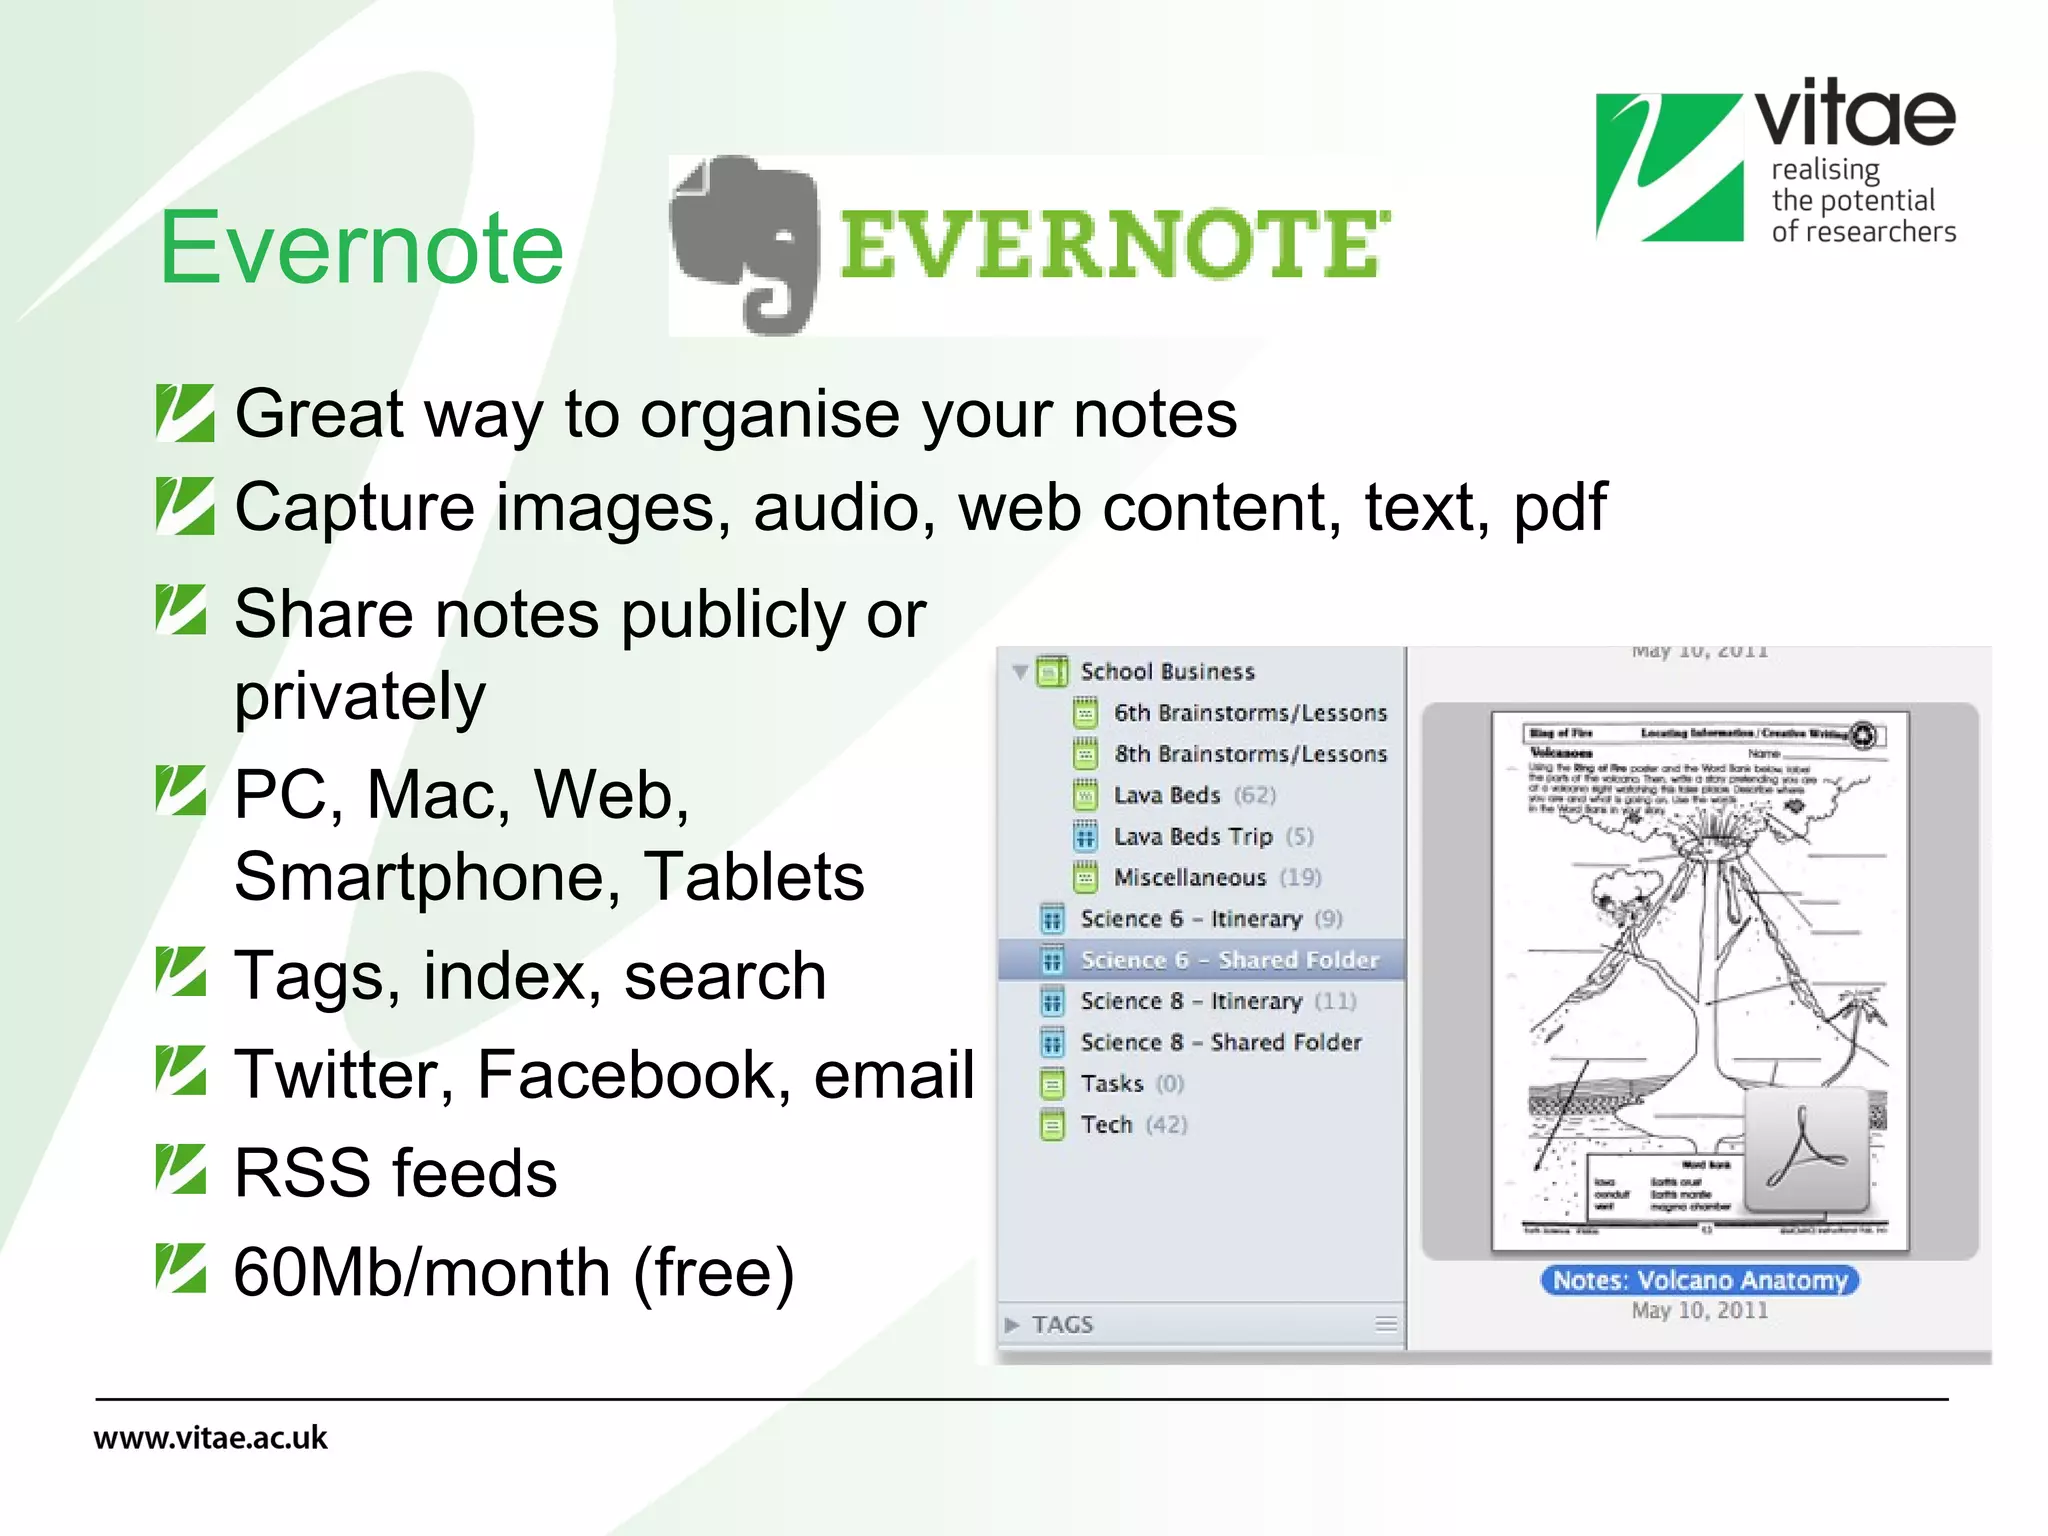Click the 'Capture images, audio, web content' bullet
Screen dimensions: 2048x1536
pyautogui.click(x=921, y=508)
